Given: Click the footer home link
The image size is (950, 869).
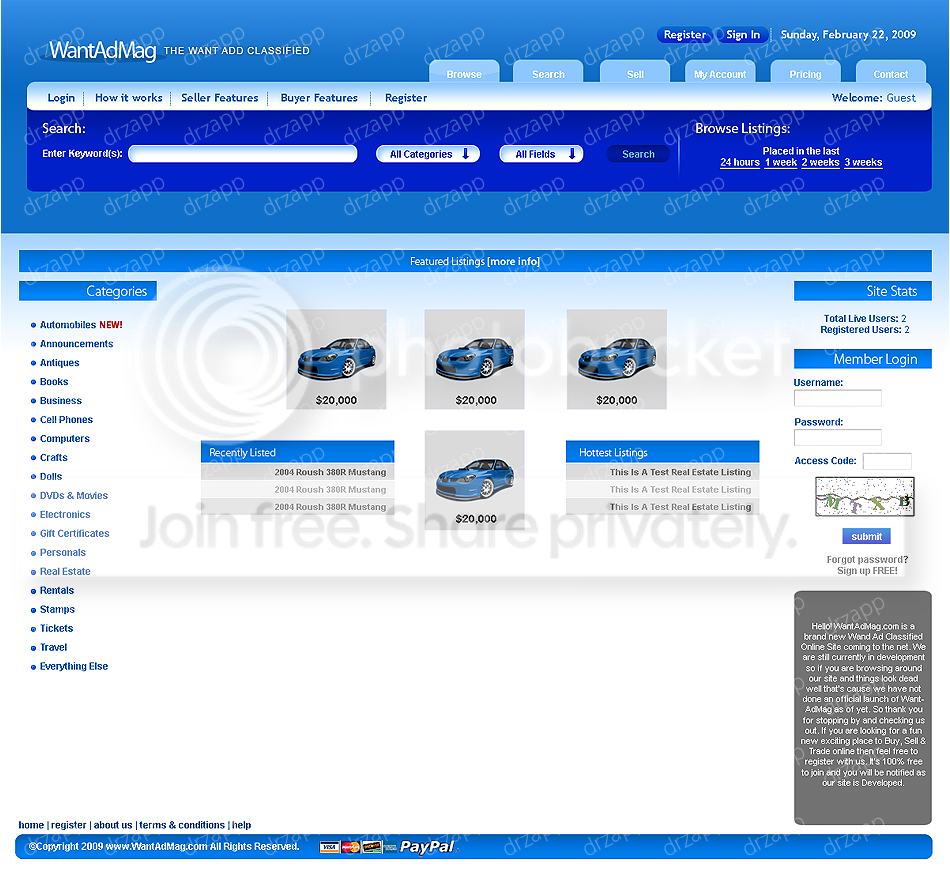Looking at the screenshot, I should click(x=31, y=825).
